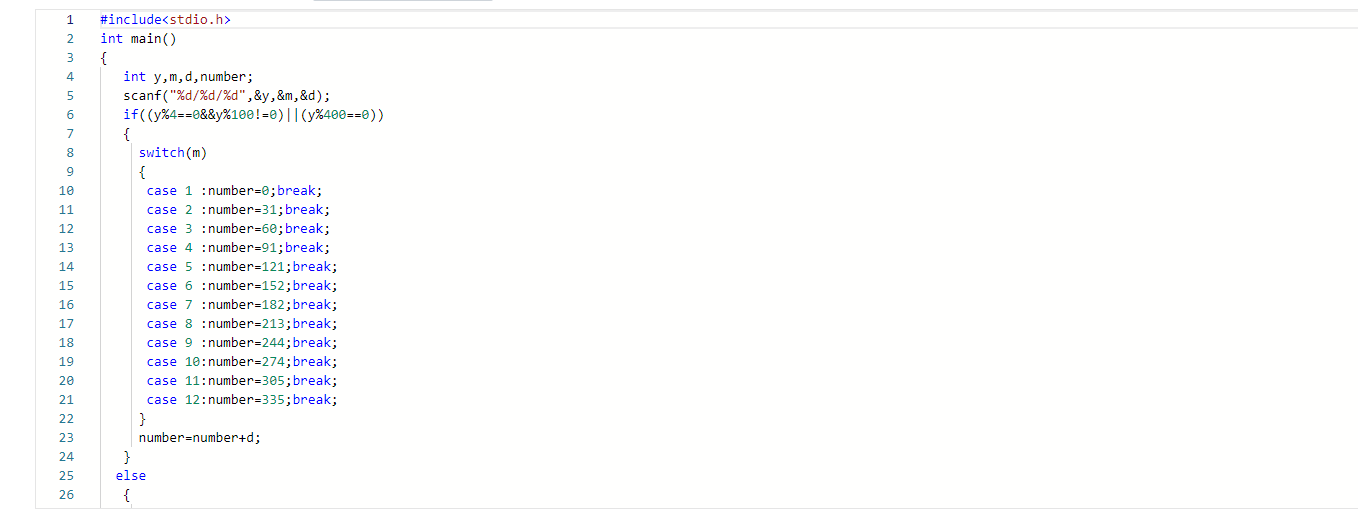Click line number 1 in the gutter
This screenshot has height=521, width=1358.
click(x=70, y=19)
